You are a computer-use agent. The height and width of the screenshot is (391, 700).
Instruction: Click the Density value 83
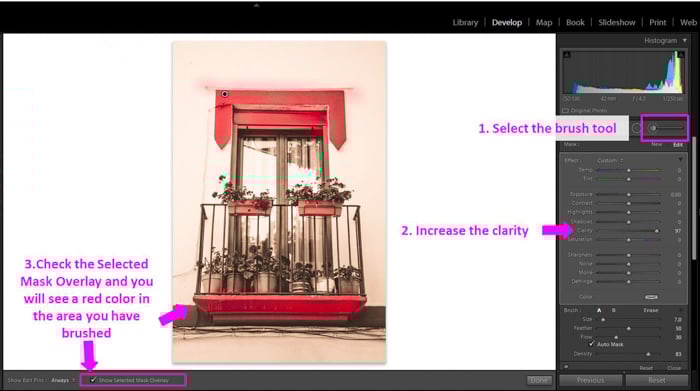(678, 354)
